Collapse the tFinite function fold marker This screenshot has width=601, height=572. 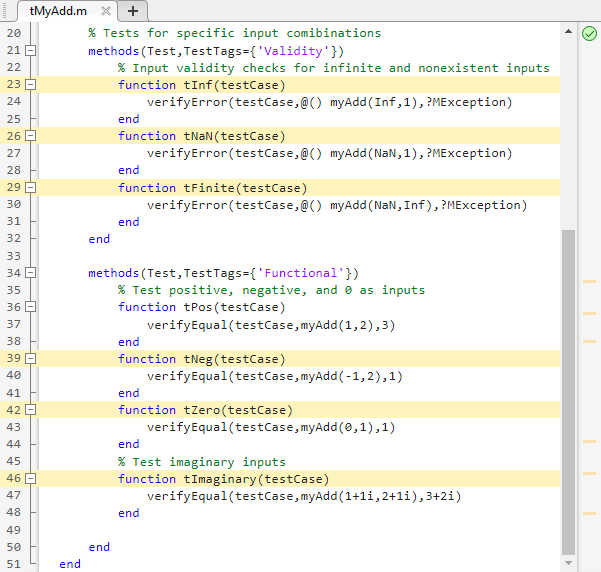30,188
